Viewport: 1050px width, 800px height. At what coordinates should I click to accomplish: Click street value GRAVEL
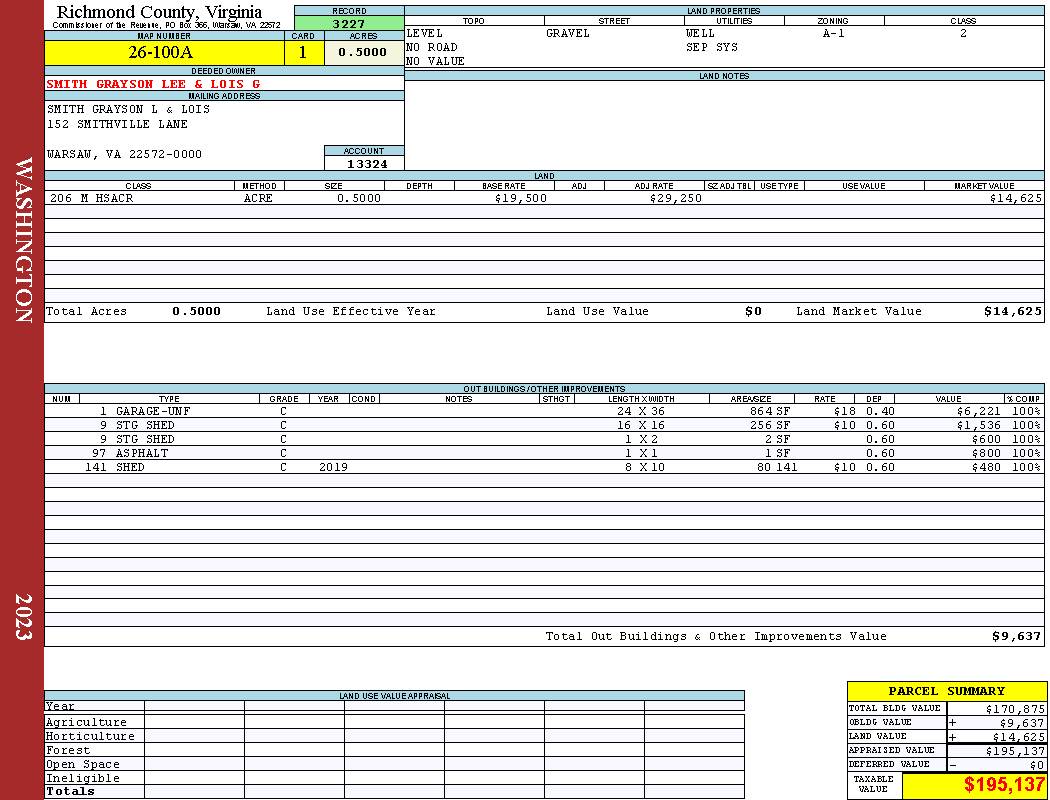(x=568, y=33)
